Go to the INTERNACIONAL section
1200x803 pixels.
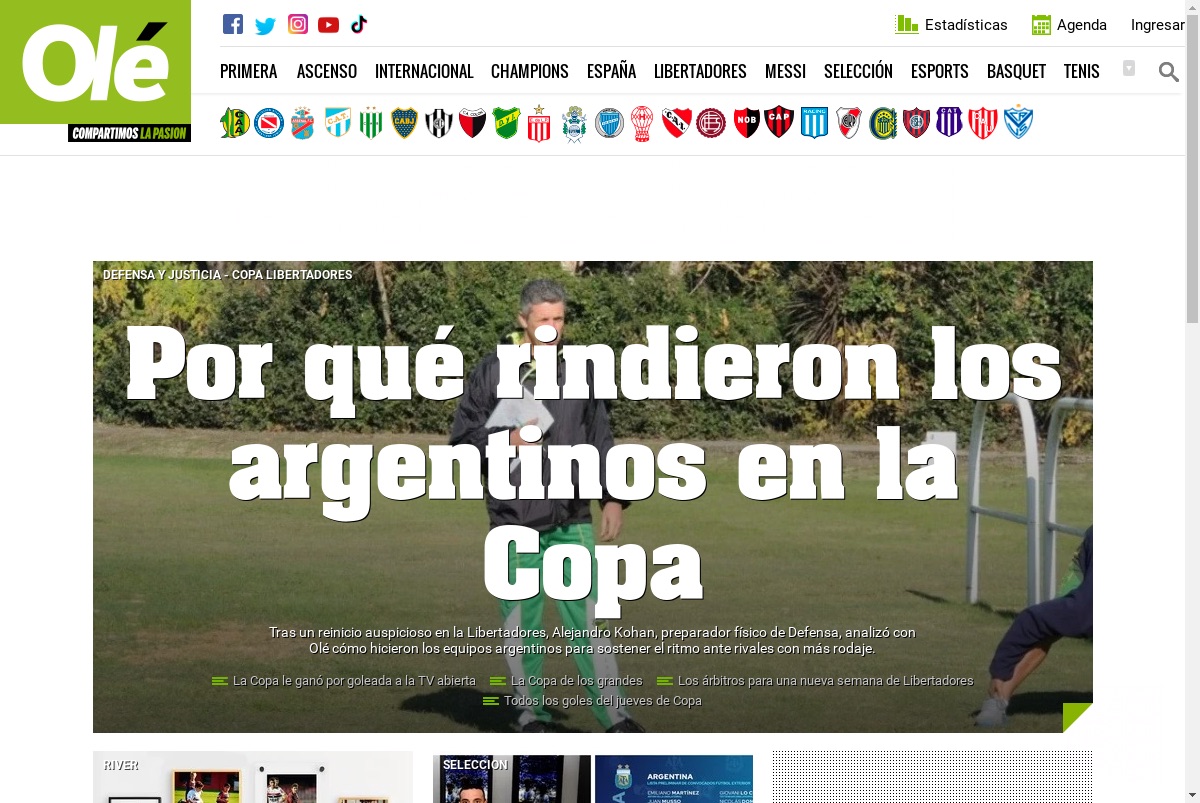[424, 71]
